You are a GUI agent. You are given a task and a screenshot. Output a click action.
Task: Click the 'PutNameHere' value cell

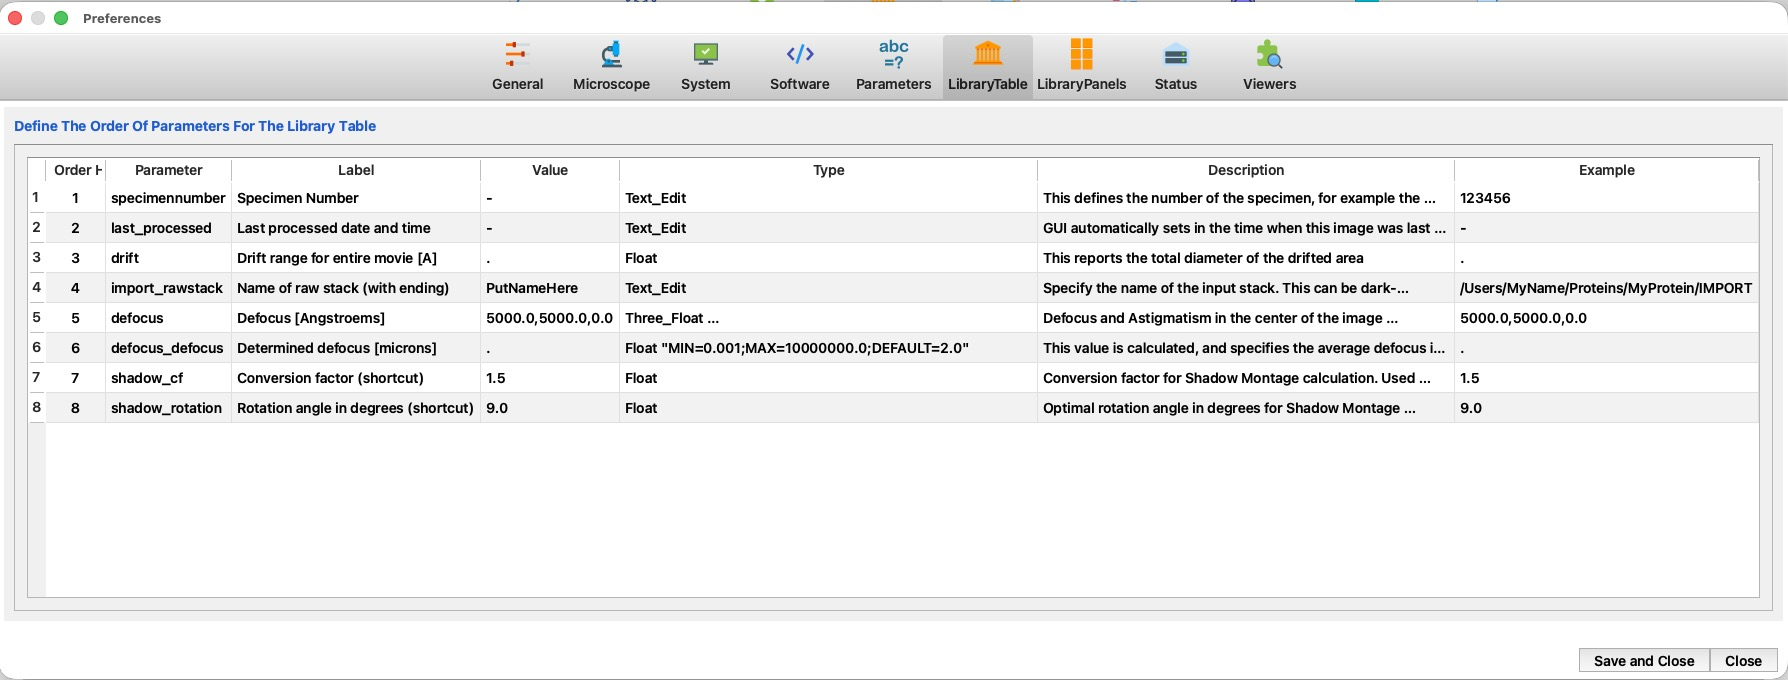(550, 288)
